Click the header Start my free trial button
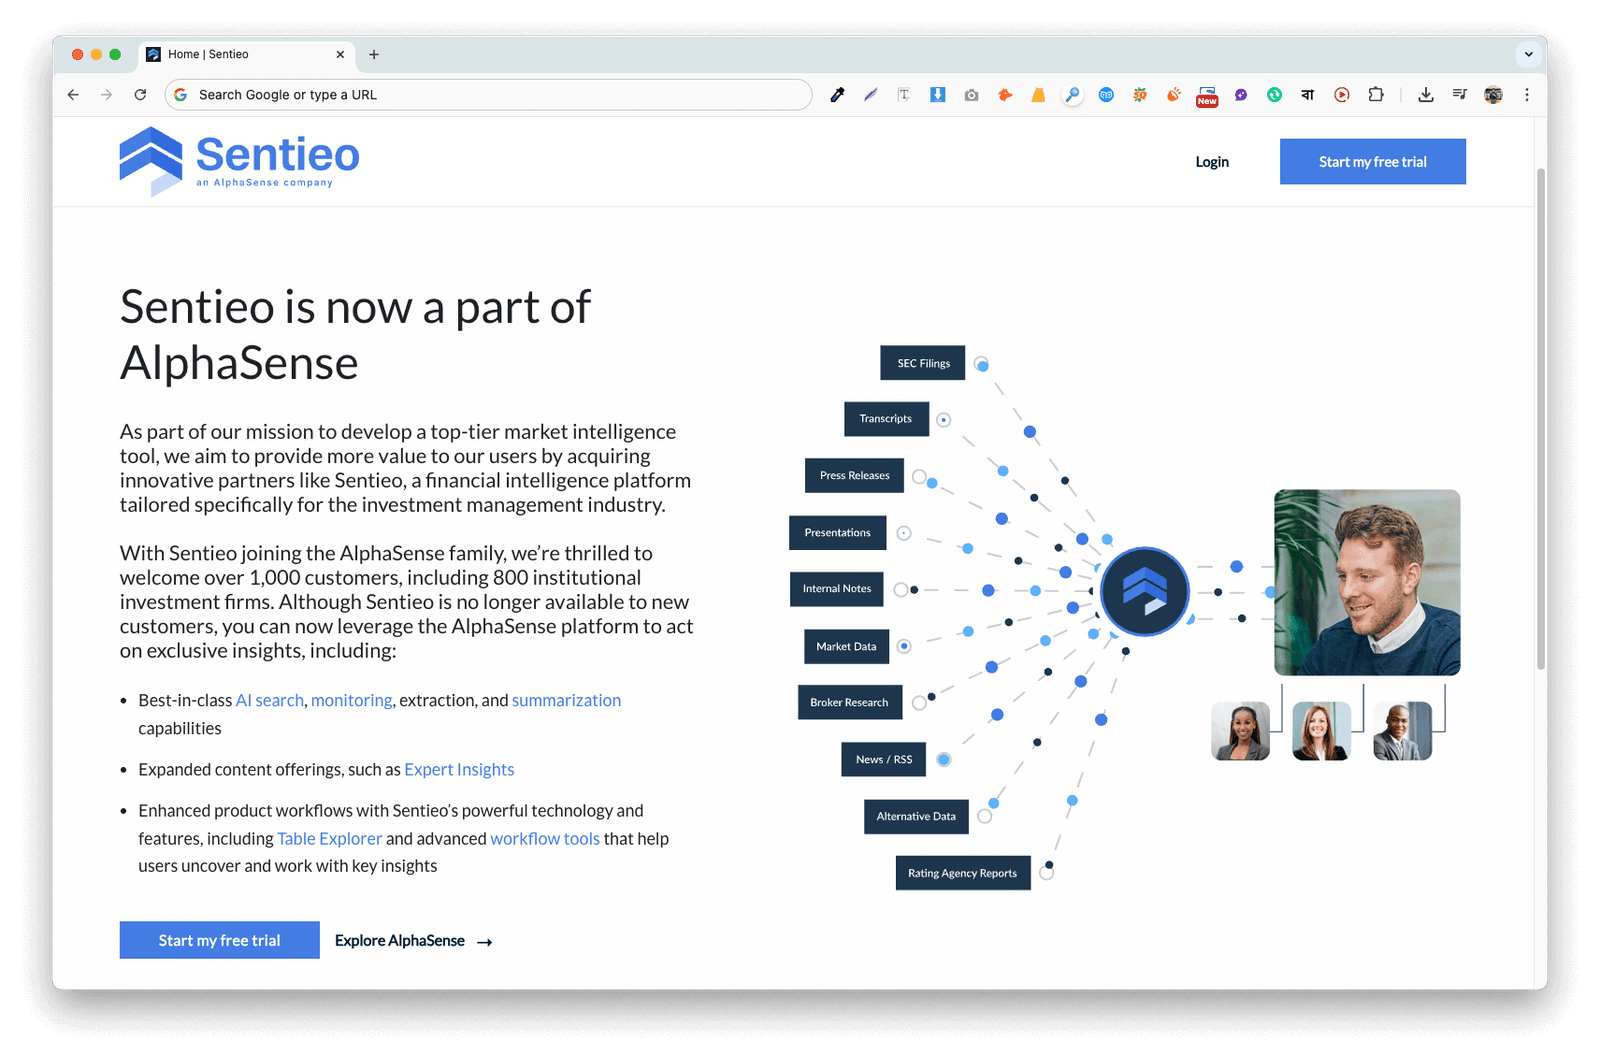This screenshot has width=1600, height=1059. point(1372,162)
